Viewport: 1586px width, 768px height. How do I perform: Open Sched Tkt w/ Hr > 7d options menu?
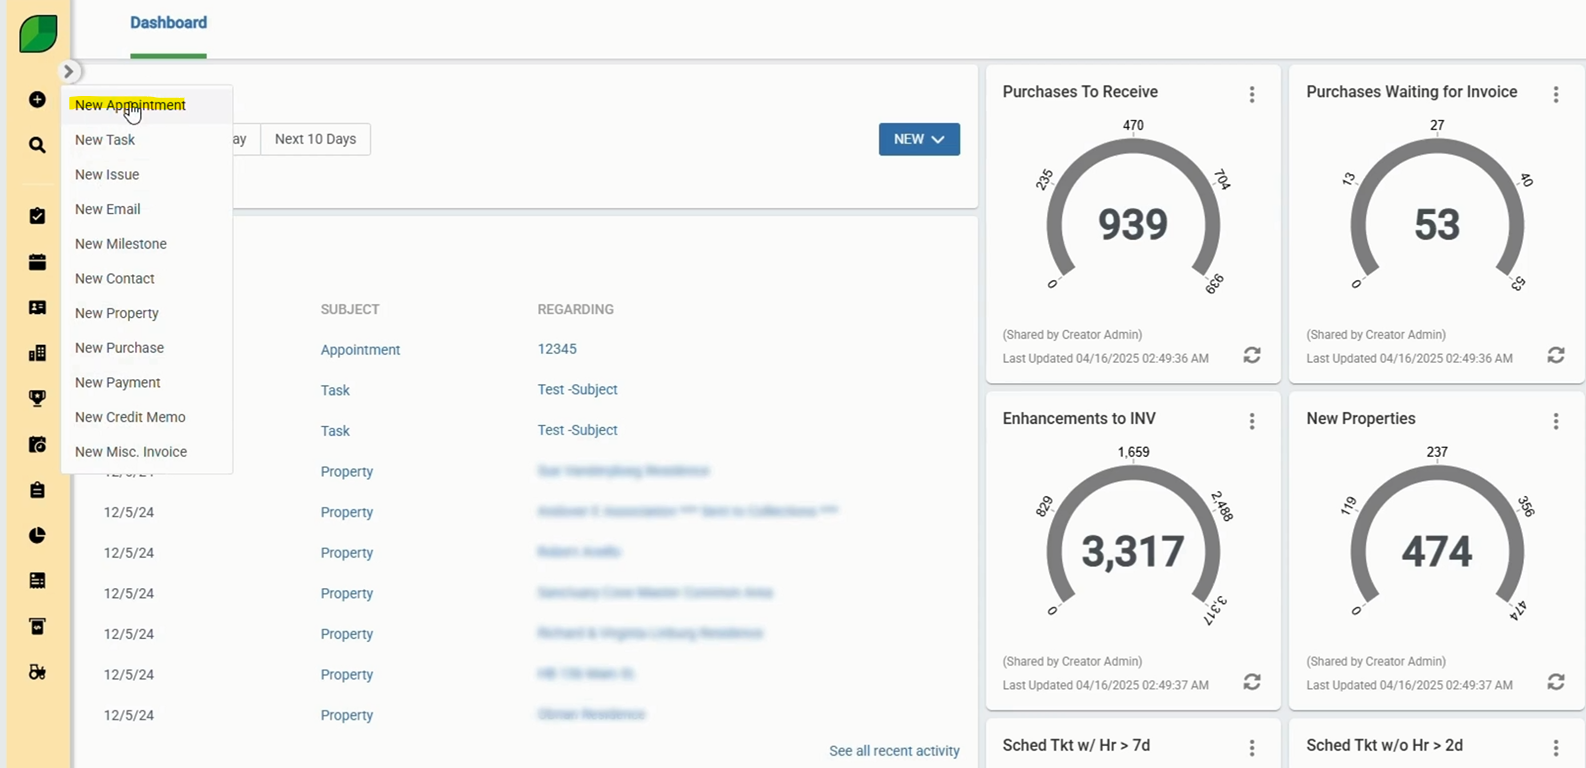pyautogui.click(x=1252, y=748)
